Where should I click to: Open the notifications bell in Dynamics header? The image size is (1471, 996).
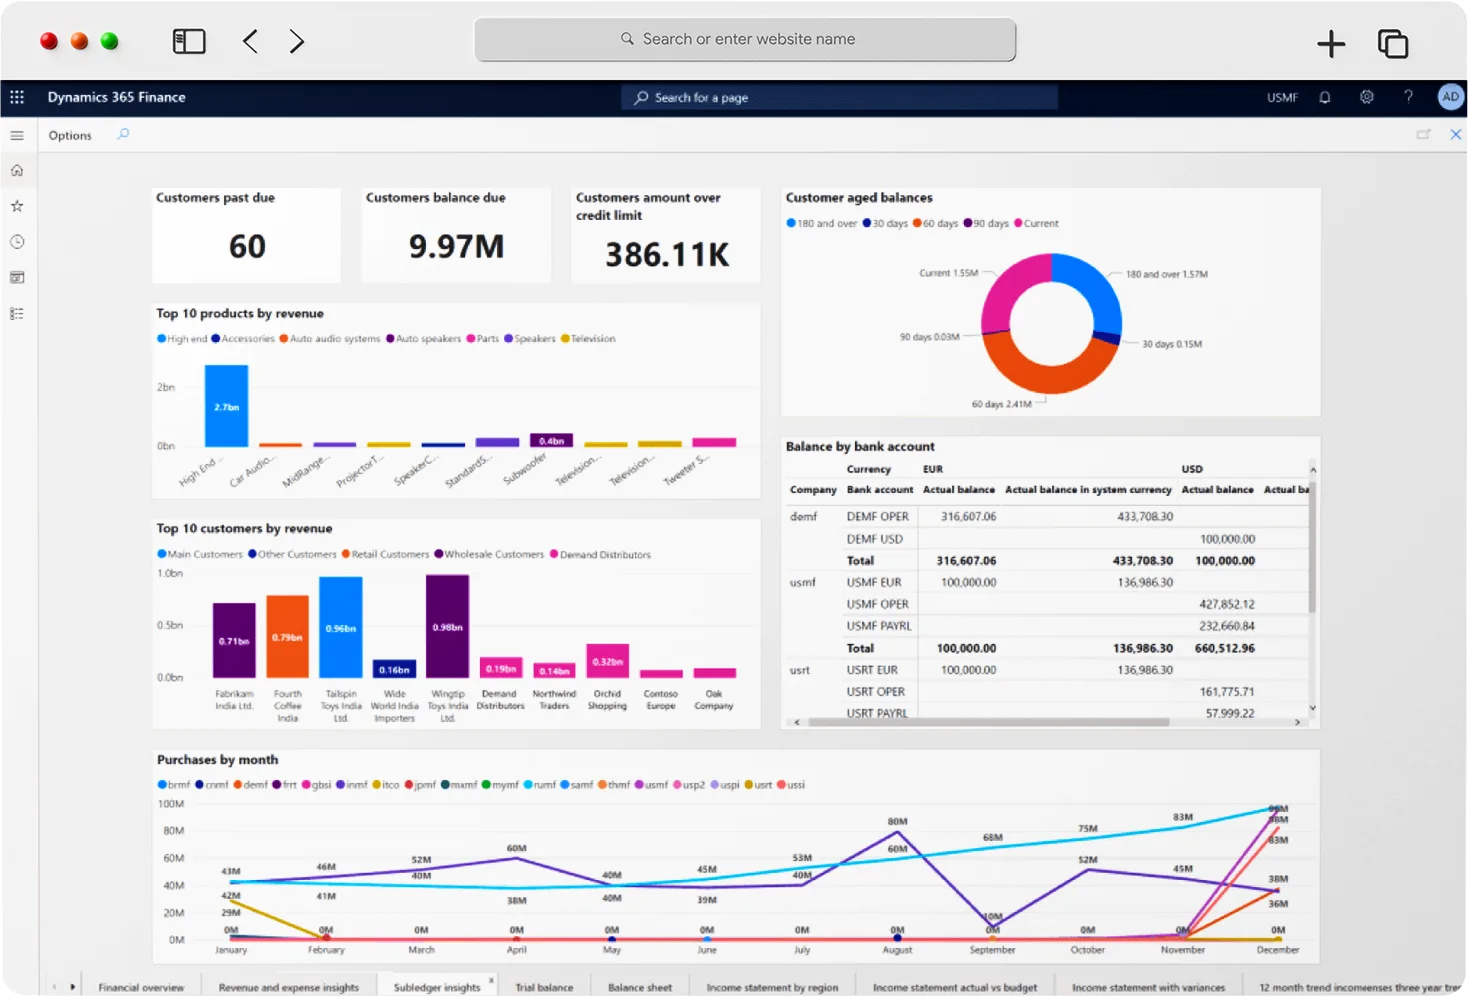(x=1324, y=97)
